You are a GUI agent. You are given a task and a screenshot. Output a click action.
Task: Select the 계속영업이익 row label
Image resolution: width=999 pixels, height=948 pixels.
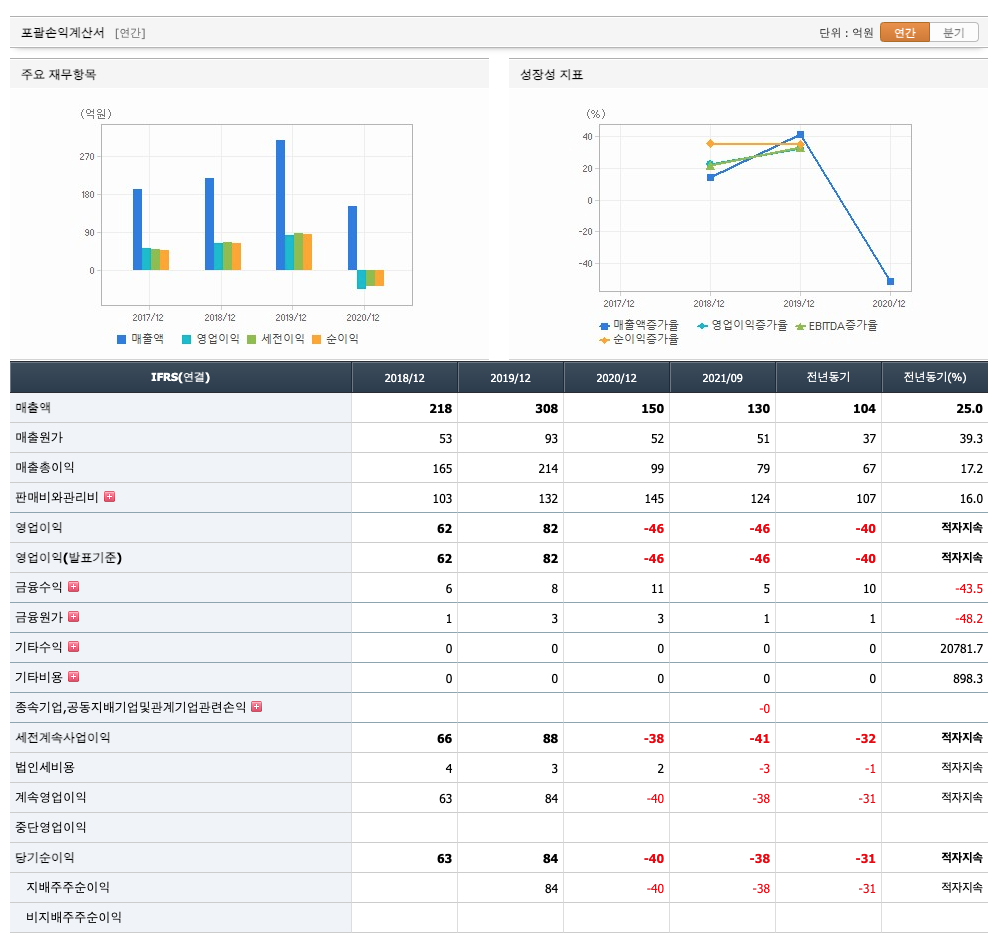[x=50, y=797]
